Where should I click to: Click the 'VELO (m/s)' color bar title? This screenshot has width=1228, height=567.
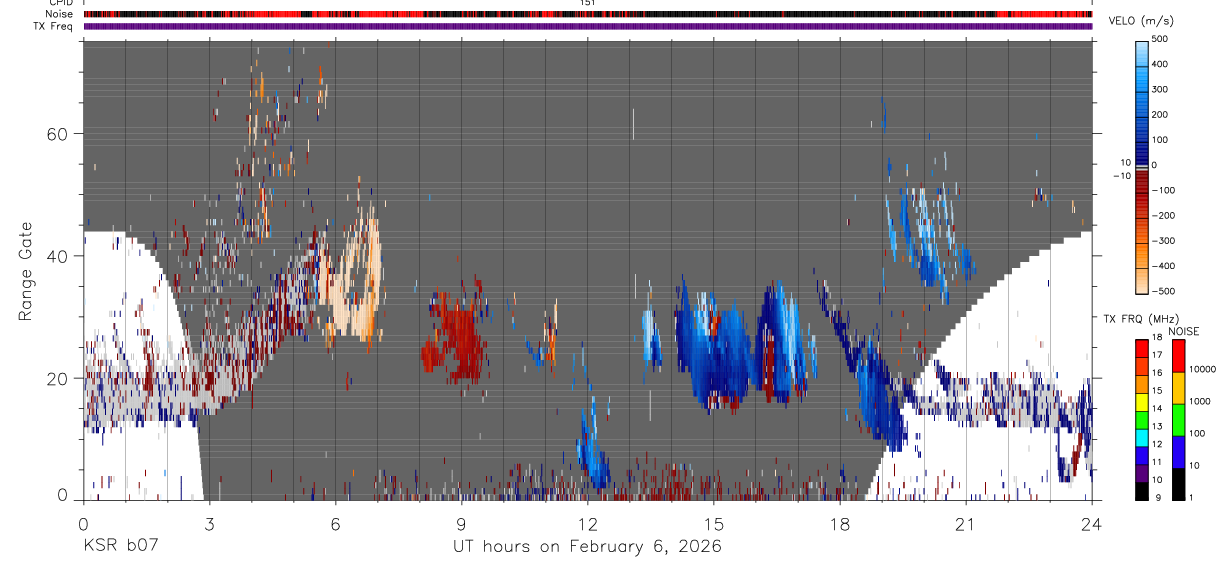pos(1143,22)
